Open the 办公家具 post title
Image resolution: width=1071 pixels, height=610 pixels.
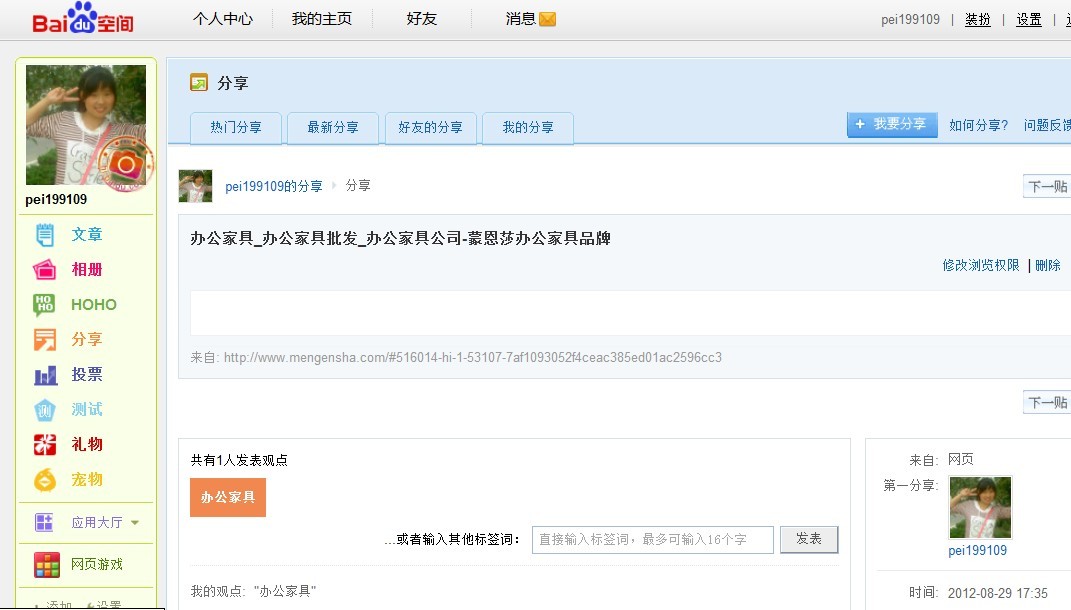[x=400, y=238]
